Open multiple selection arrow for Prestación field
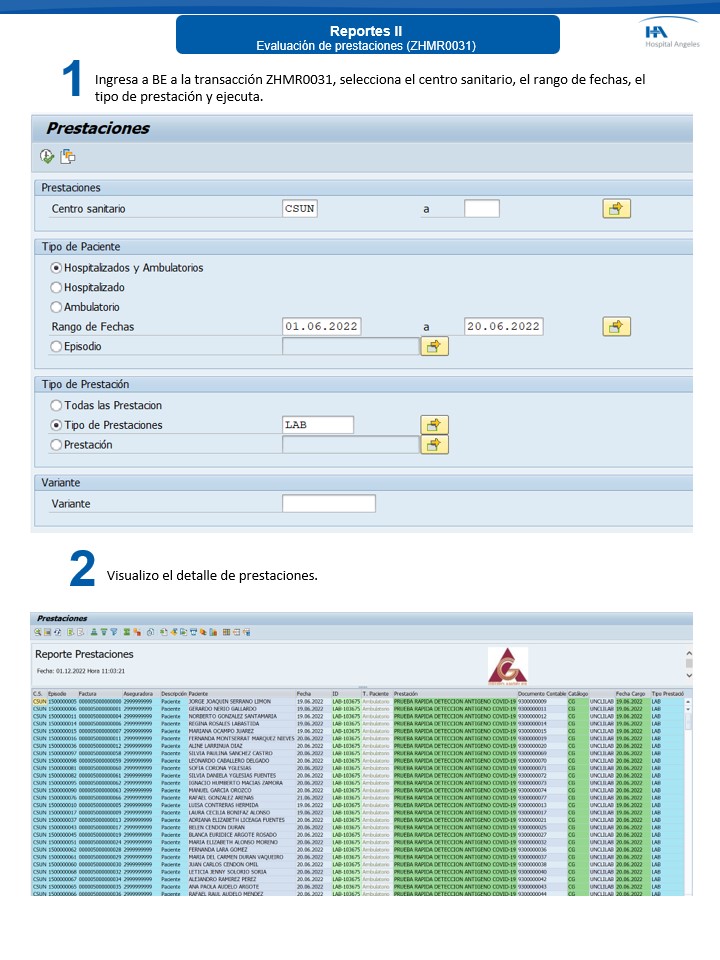This screenshot has width=720, height=960. [434, 444]
